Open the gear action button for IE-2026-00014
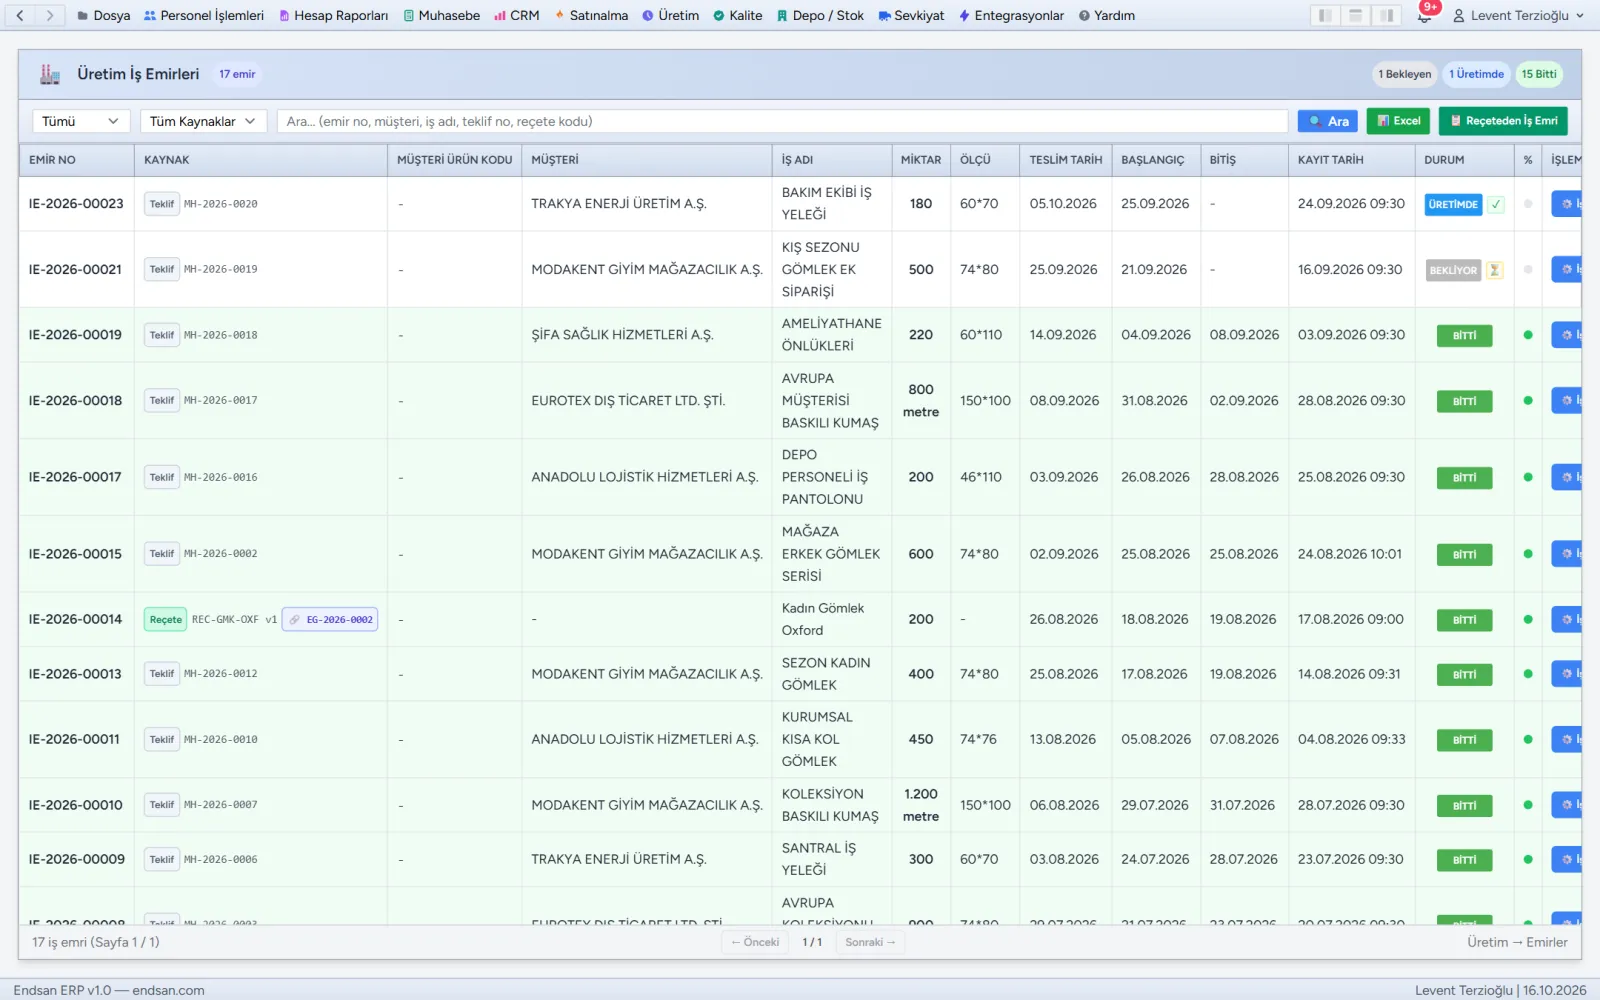The image size is (1600, 1000). coord(1567,619)
